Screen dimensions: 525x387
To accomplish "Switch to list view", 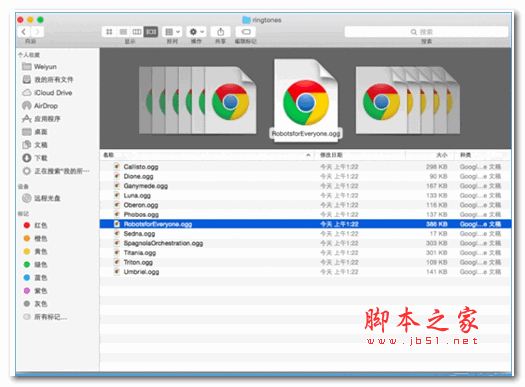I will [x=123, y=32].
